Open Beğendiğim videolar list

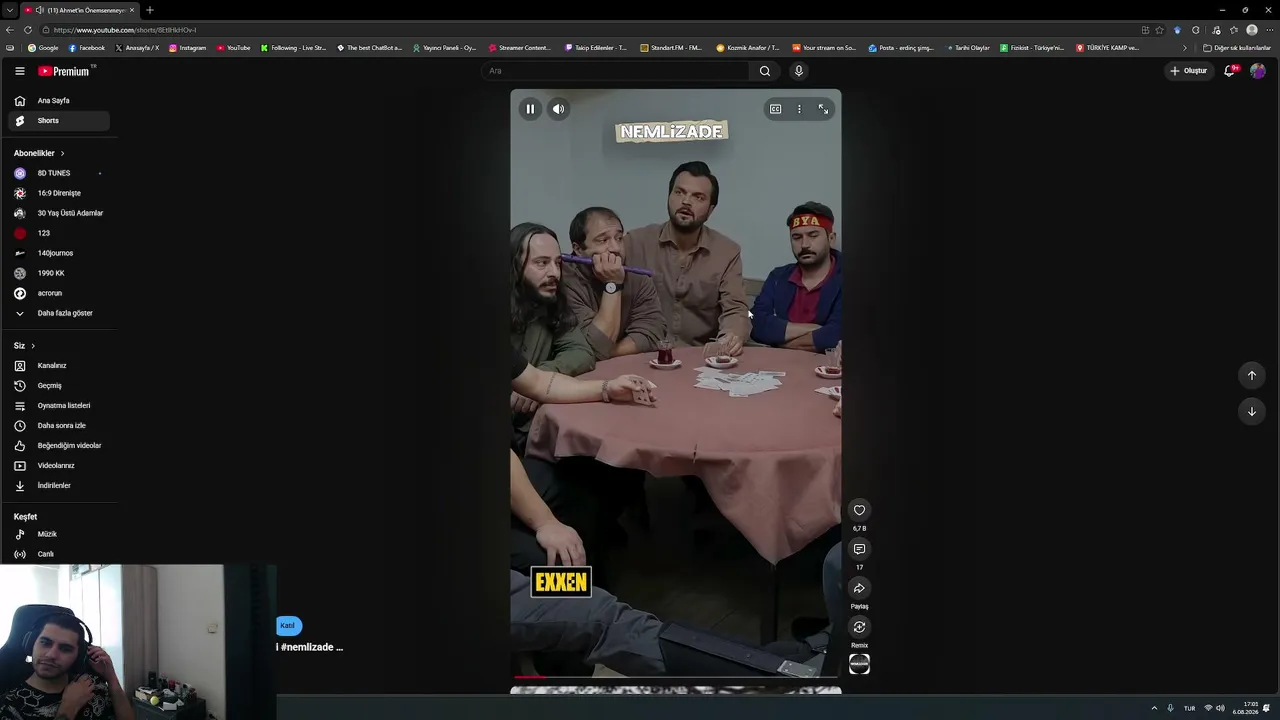tap(59, 446)
